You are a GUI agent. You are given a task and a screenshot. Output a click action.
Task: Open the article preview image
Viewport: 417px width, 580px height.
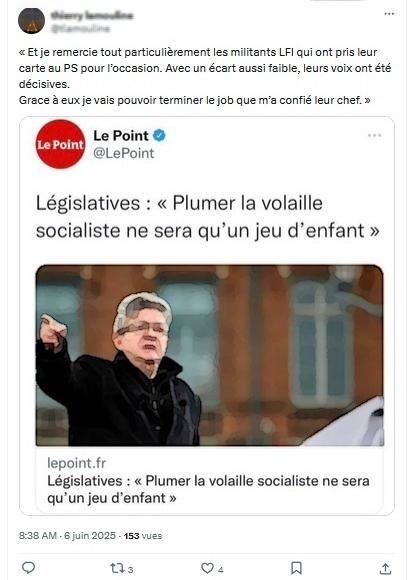[x=210, y=355]
